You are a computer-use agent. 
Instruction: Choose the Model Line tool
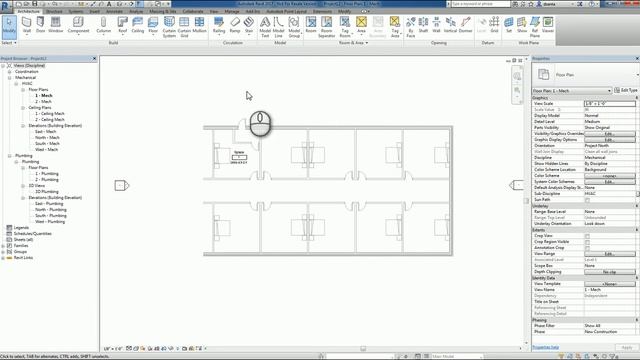[278, 27]
